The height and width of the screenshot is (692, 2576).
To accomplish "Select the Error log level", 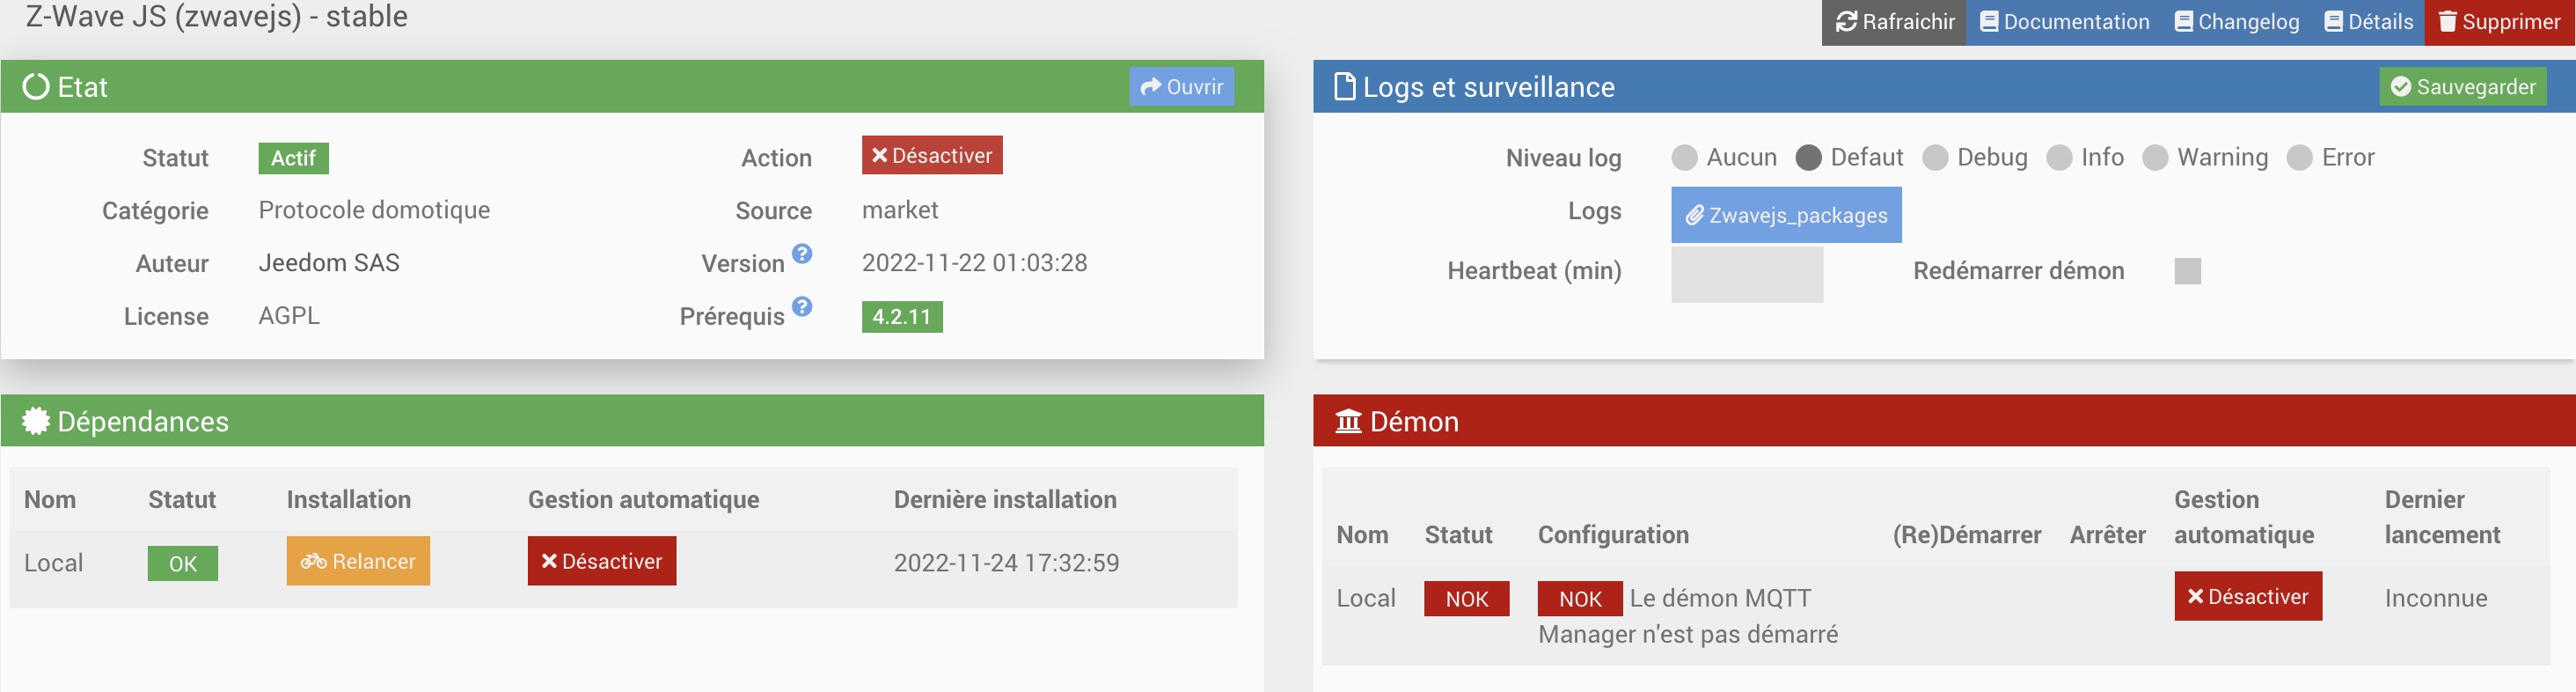I will pos(2299,158).
